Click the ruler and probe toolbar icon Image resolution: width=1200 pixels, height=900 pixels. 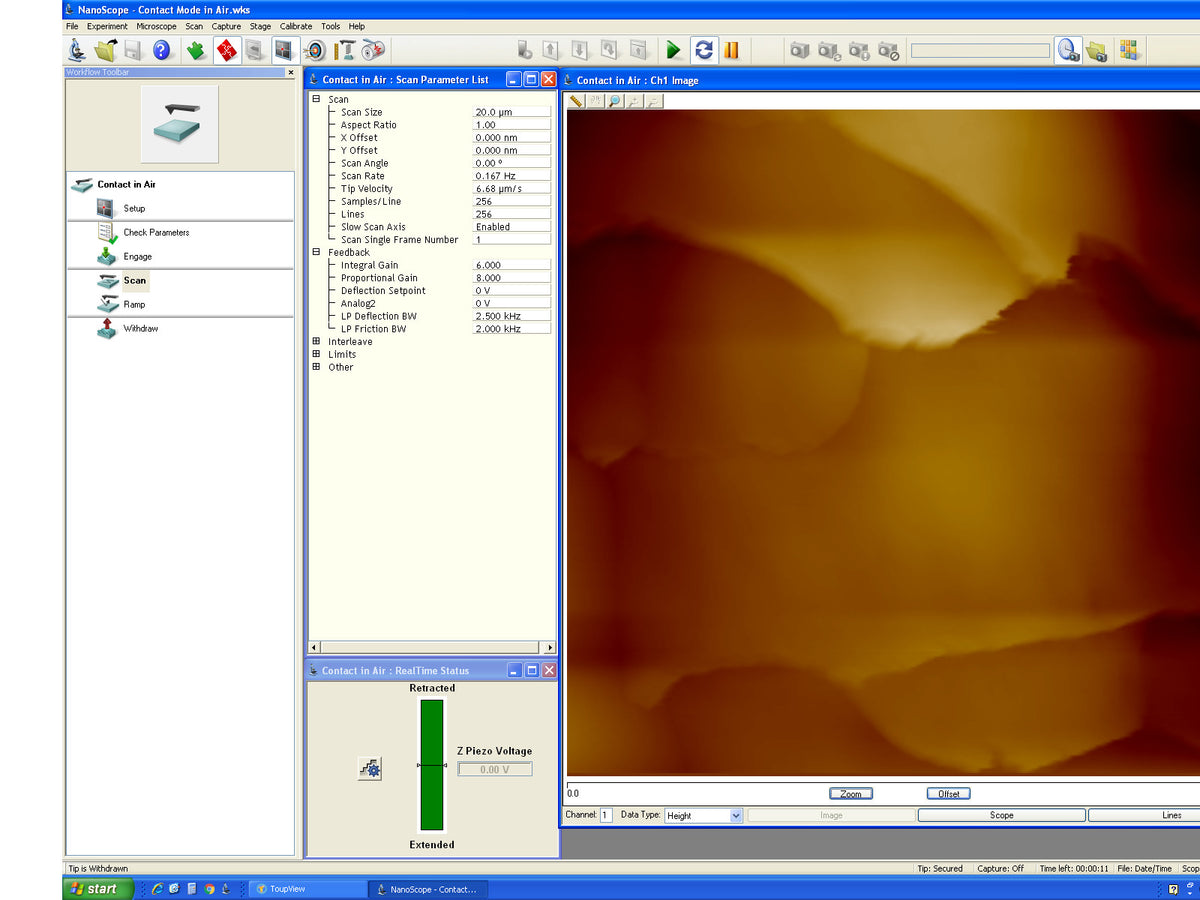pos(344,50)
